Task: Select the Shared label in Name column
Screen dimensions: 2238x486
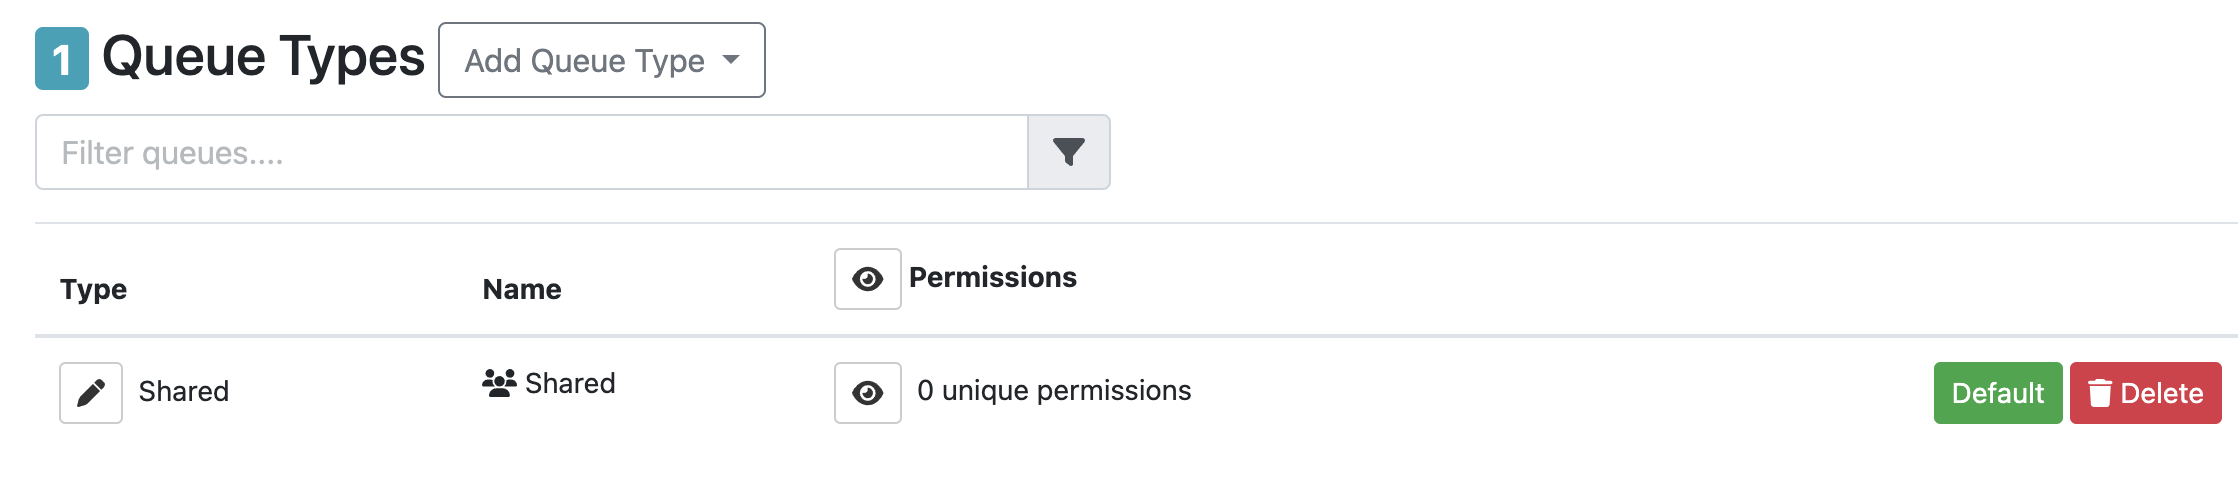Action: click(x=570, y=383)
